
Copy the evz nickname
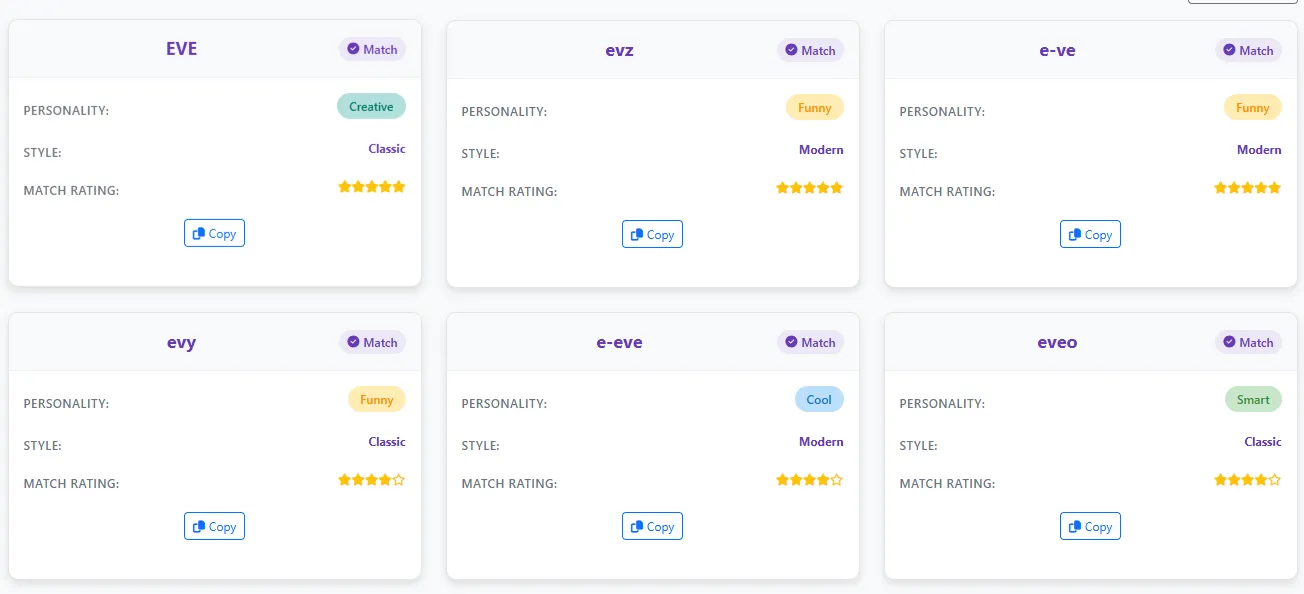(652, 235)
